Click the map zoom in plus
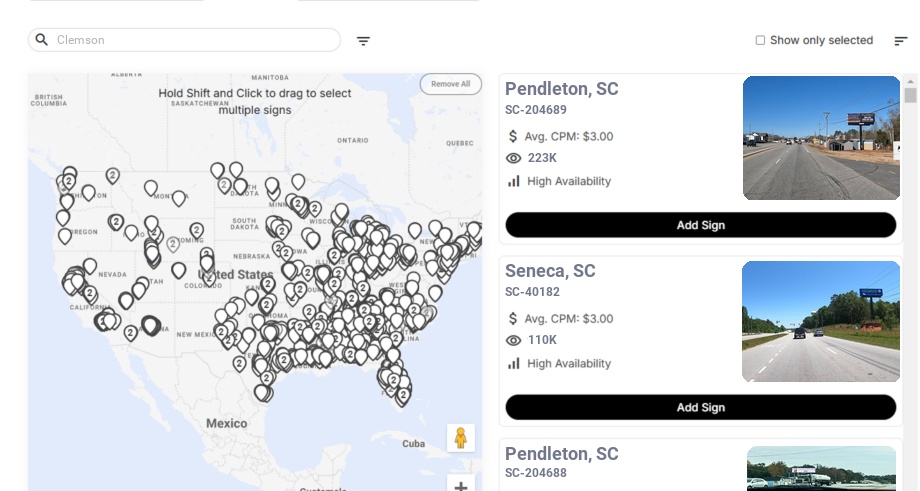Viewport: 920px width, 491px height. click(x=461, y=486)
